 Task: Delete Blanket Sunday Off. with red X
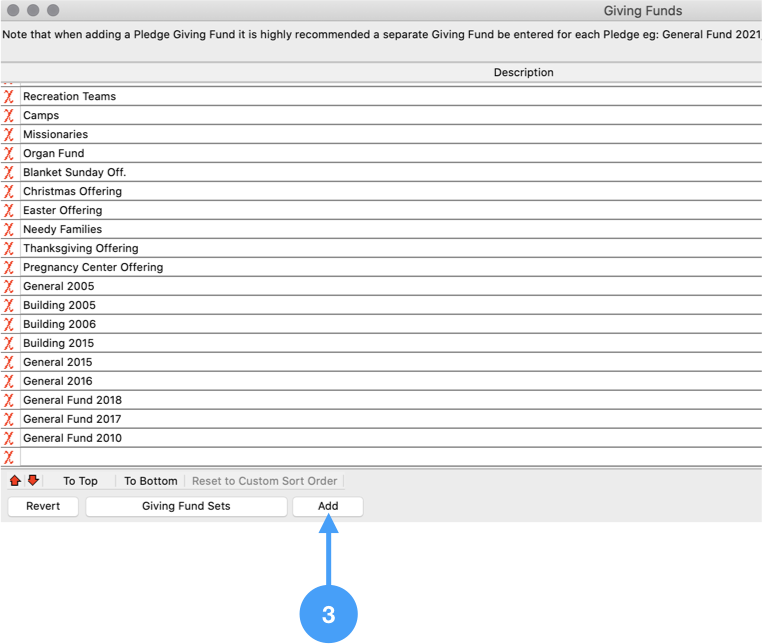[x=9, y=172]
